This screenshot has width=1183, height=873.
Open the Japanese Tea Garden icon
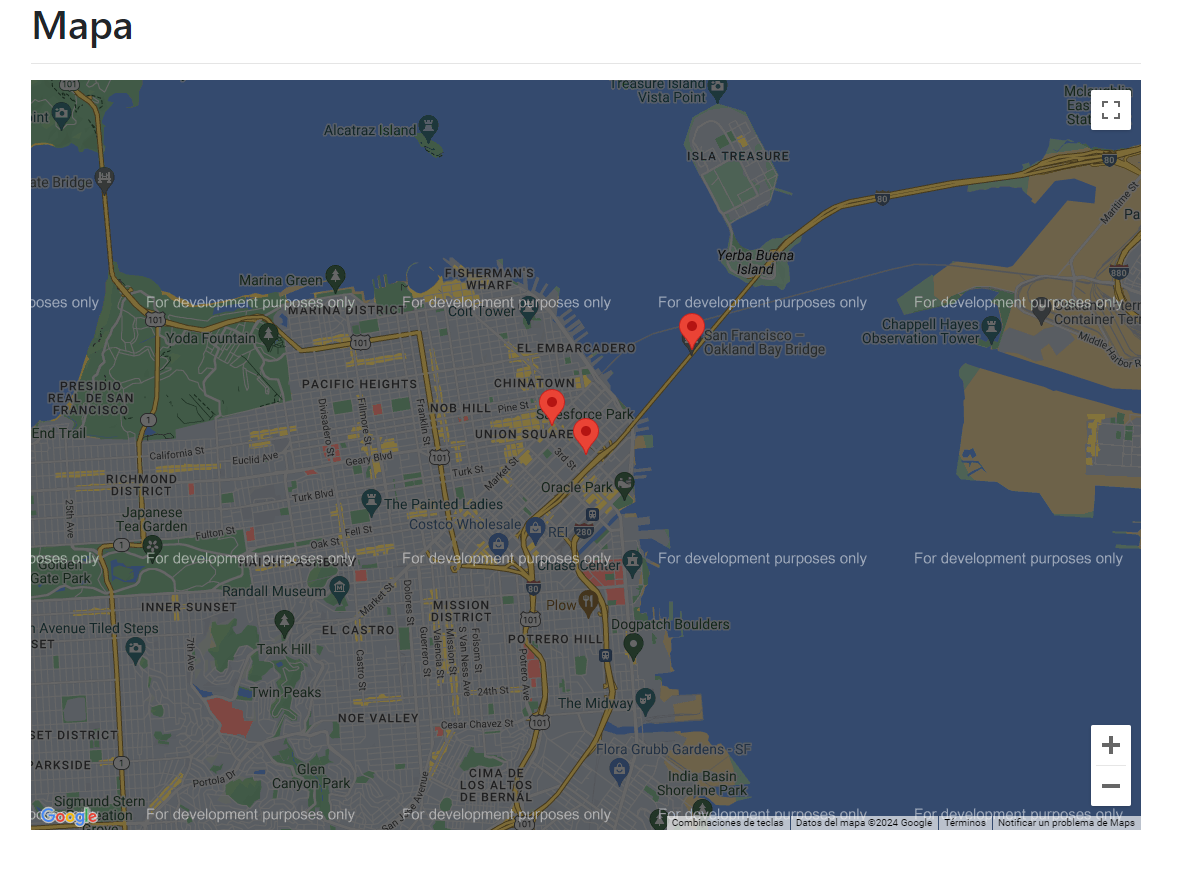(152, 546)
